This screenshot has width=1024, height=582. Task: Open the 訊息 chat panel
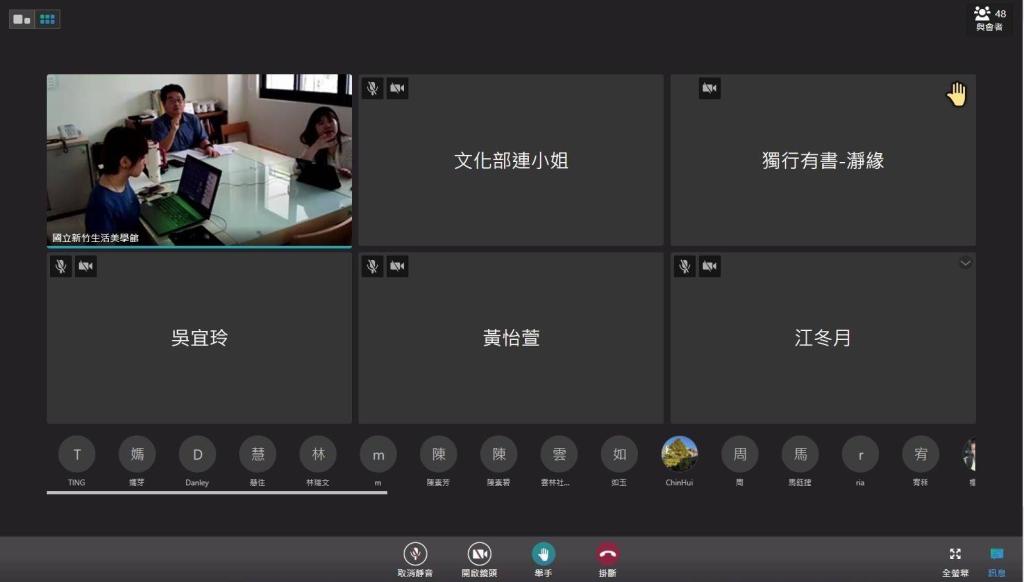[x=996, y=554]
